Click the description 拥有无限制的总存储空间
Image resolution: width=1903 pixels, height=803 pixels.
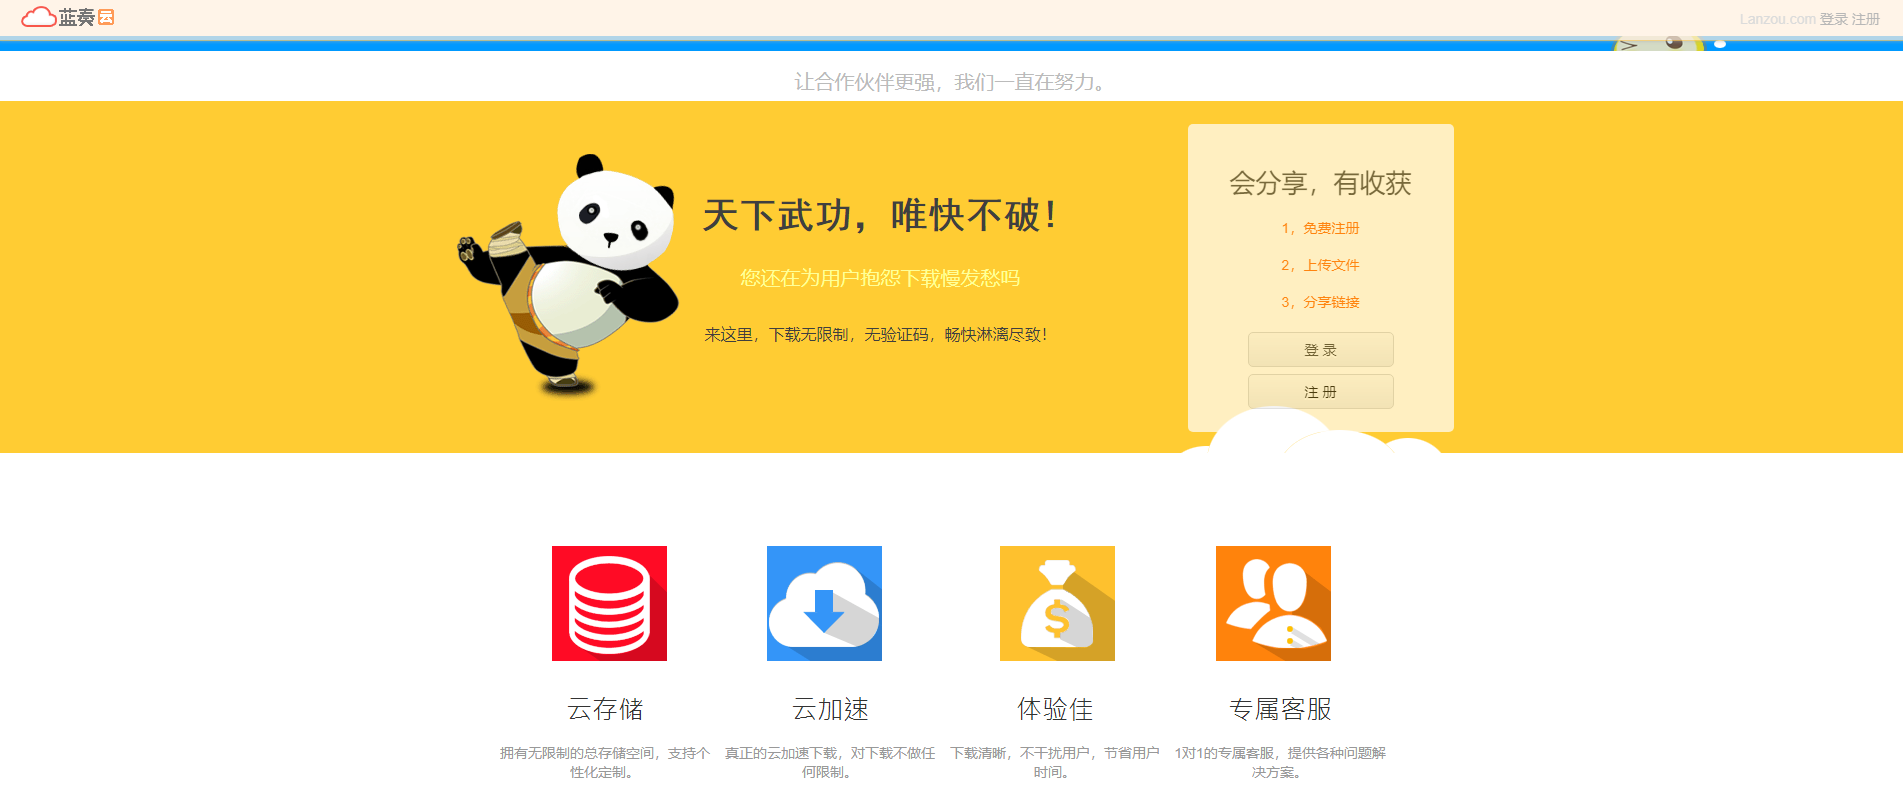[x=605, y=762]
